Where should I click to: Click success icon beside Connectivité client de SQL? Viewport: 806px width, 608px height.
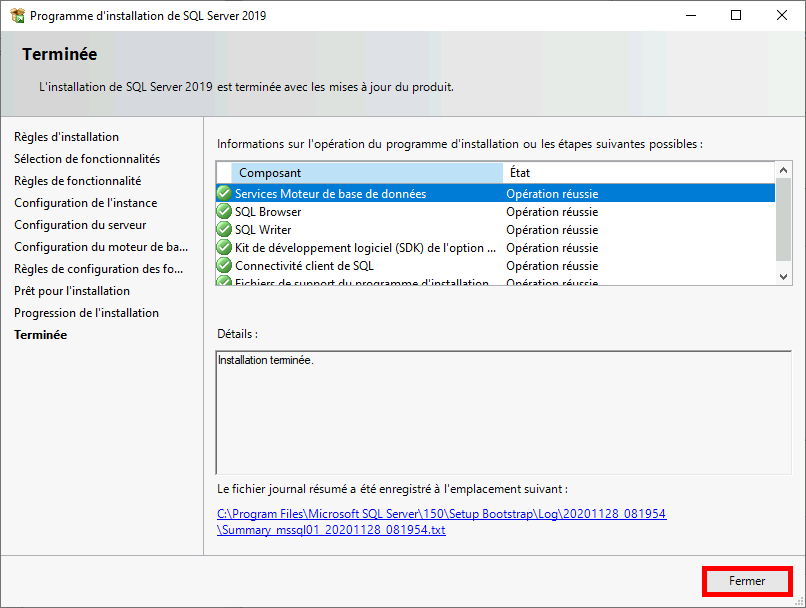point(224,265)
